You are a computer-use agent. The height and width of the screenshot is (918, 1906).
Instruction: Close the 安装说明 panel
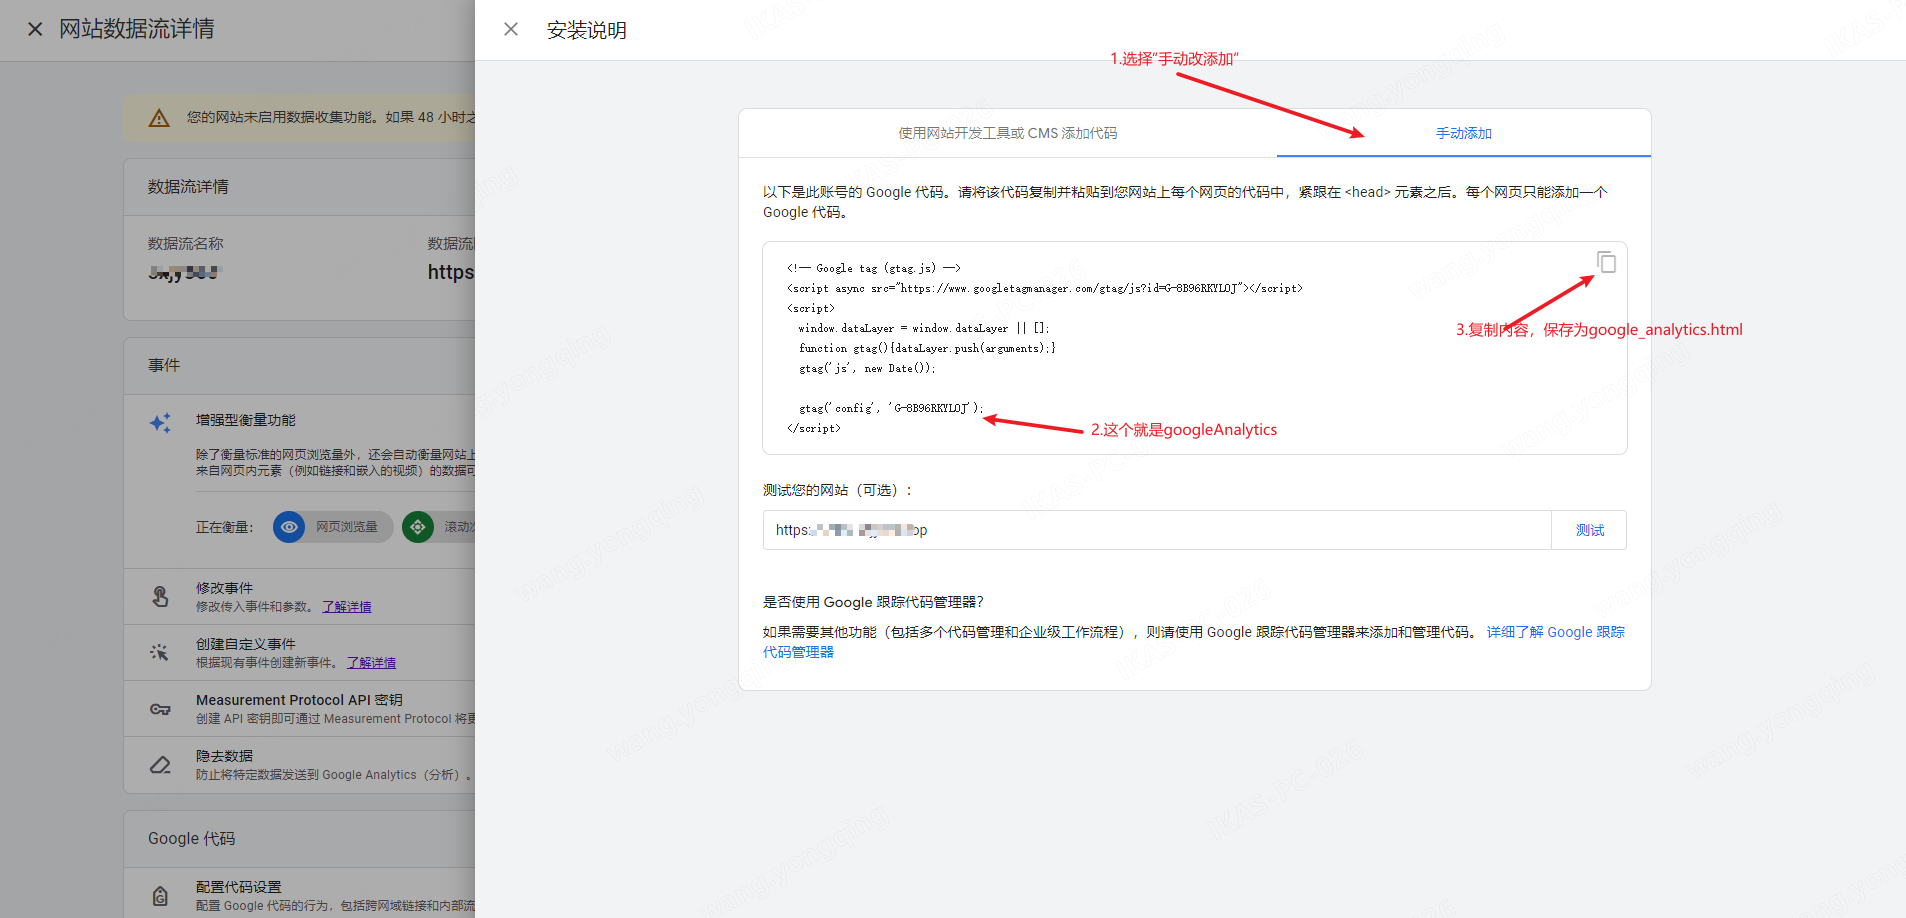[511, 29]
